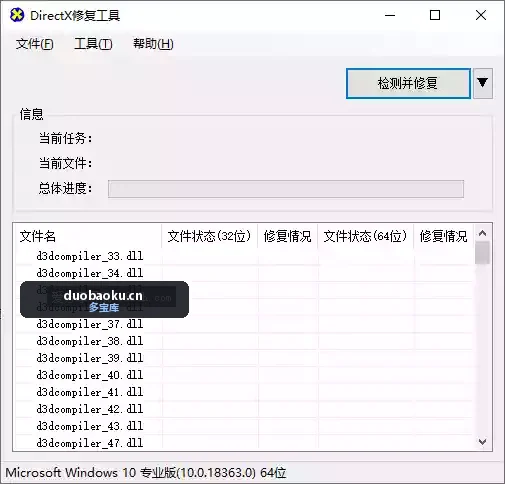This screenshot has width=505, height=484.
Task: Select the d3dcompiler_37.dll row
Action: point(244,324)
